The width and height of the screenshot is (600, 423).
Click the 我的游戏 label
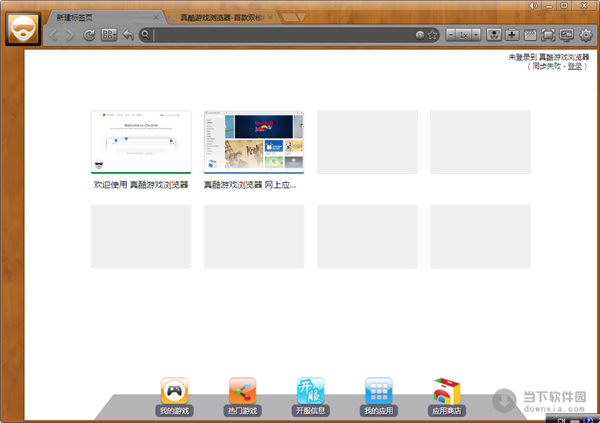click(x=174, y=411)
